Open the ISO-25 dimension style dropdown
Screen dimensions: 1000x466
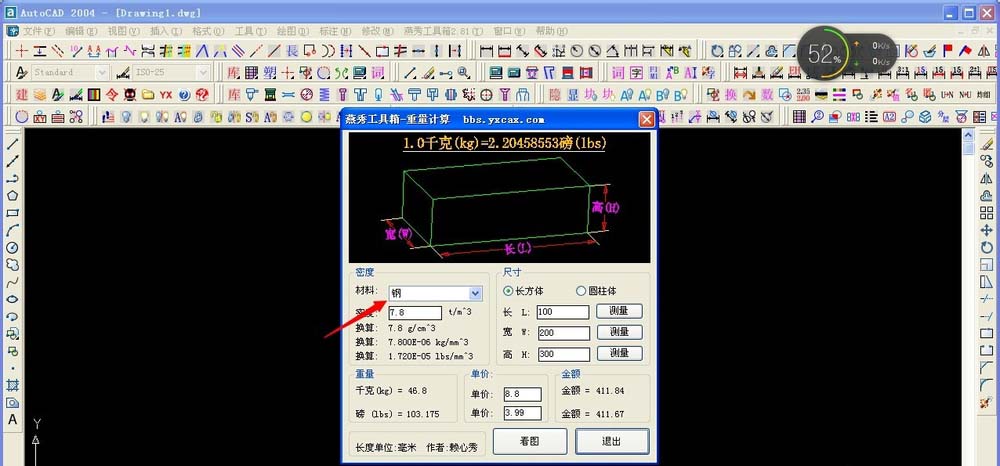tap(172, 72)
